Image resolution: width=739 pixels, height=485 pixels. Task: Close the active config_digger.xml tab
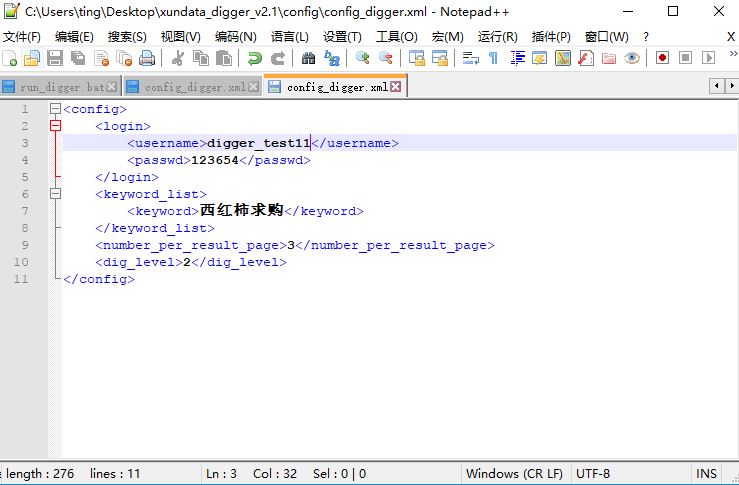click(396, 87)
